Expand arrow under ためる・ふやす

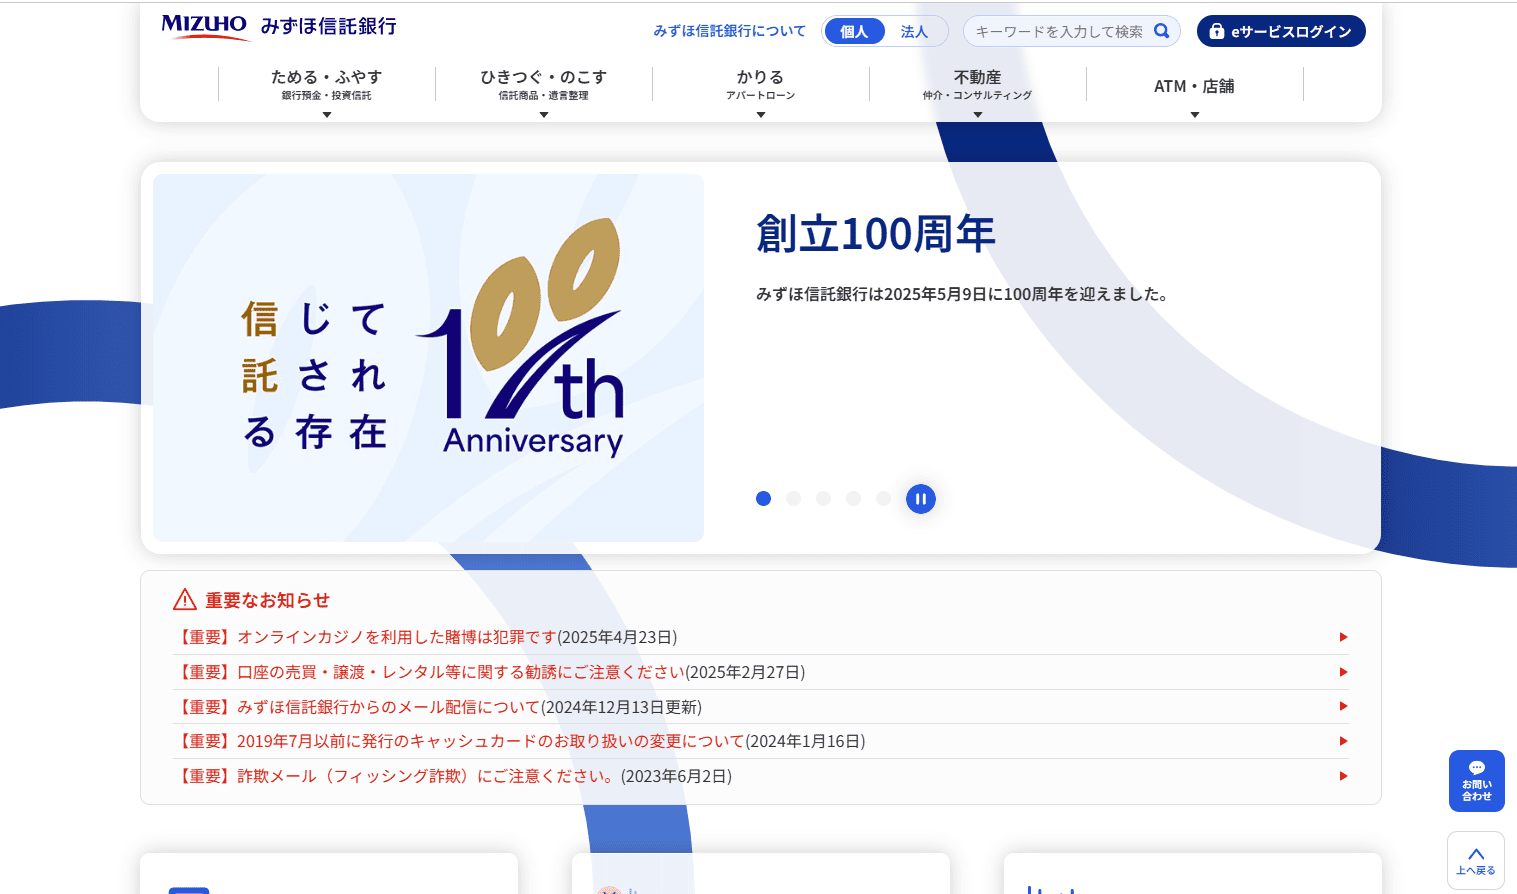pos(327,115)
